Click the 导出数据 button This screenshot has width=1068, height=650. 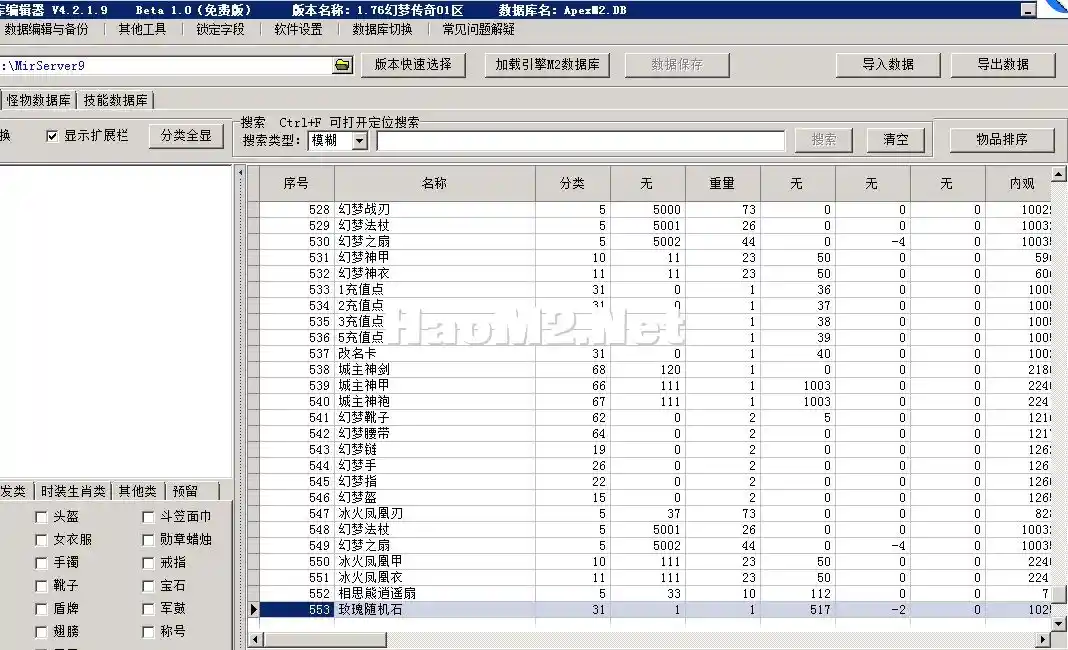click(x=1003, y=65)
